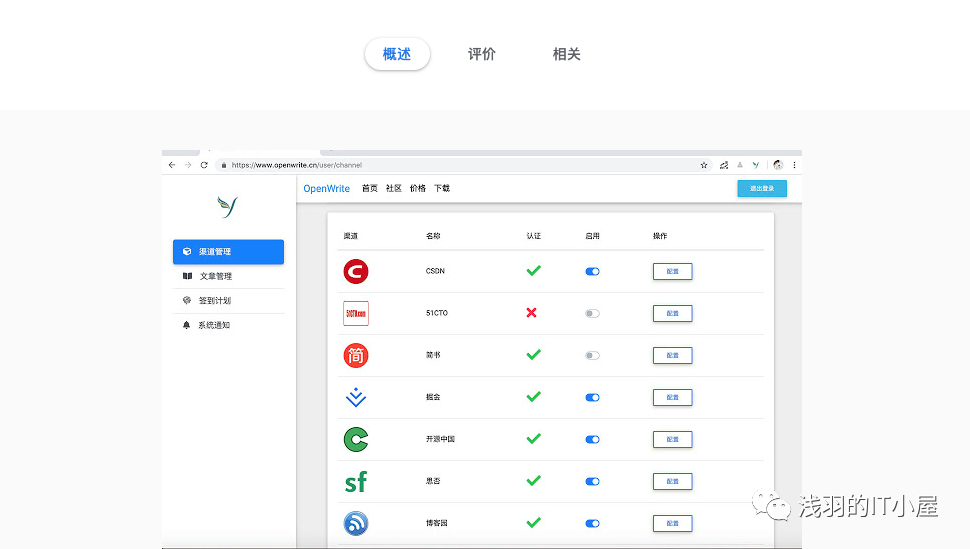Enable the 51CTO channel toggle

[592, 313]
